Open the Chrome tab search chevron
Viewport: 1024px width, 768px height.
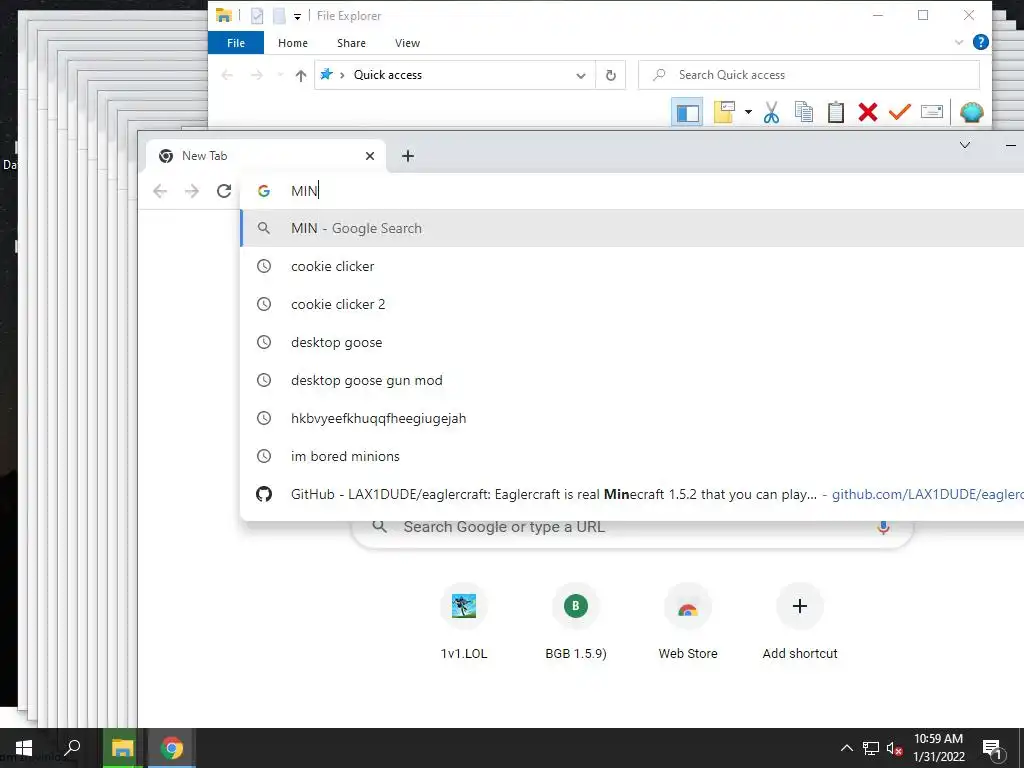(x=965, y=145)
